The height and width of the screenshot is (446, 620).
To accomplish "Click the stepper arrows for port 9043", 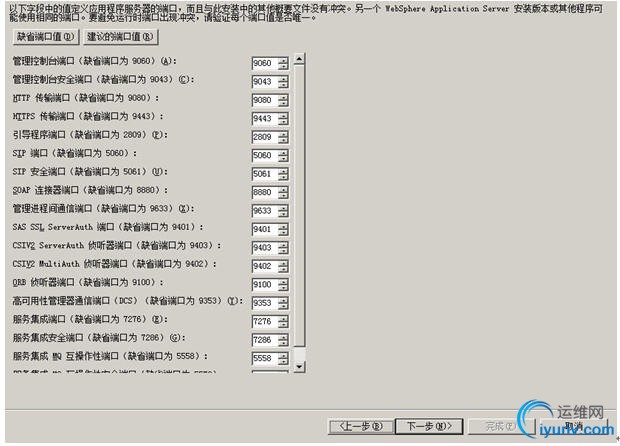I will (x=283, y=82).
